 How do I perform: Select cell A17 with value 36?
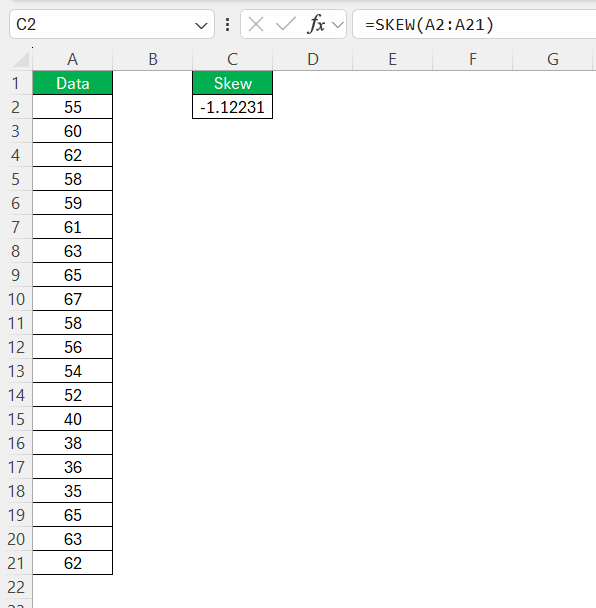73,467
